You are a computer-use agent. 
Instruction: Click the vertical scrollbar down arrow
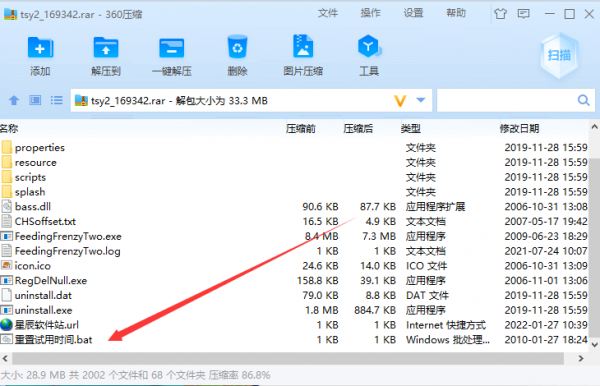[x=594, y=345]
